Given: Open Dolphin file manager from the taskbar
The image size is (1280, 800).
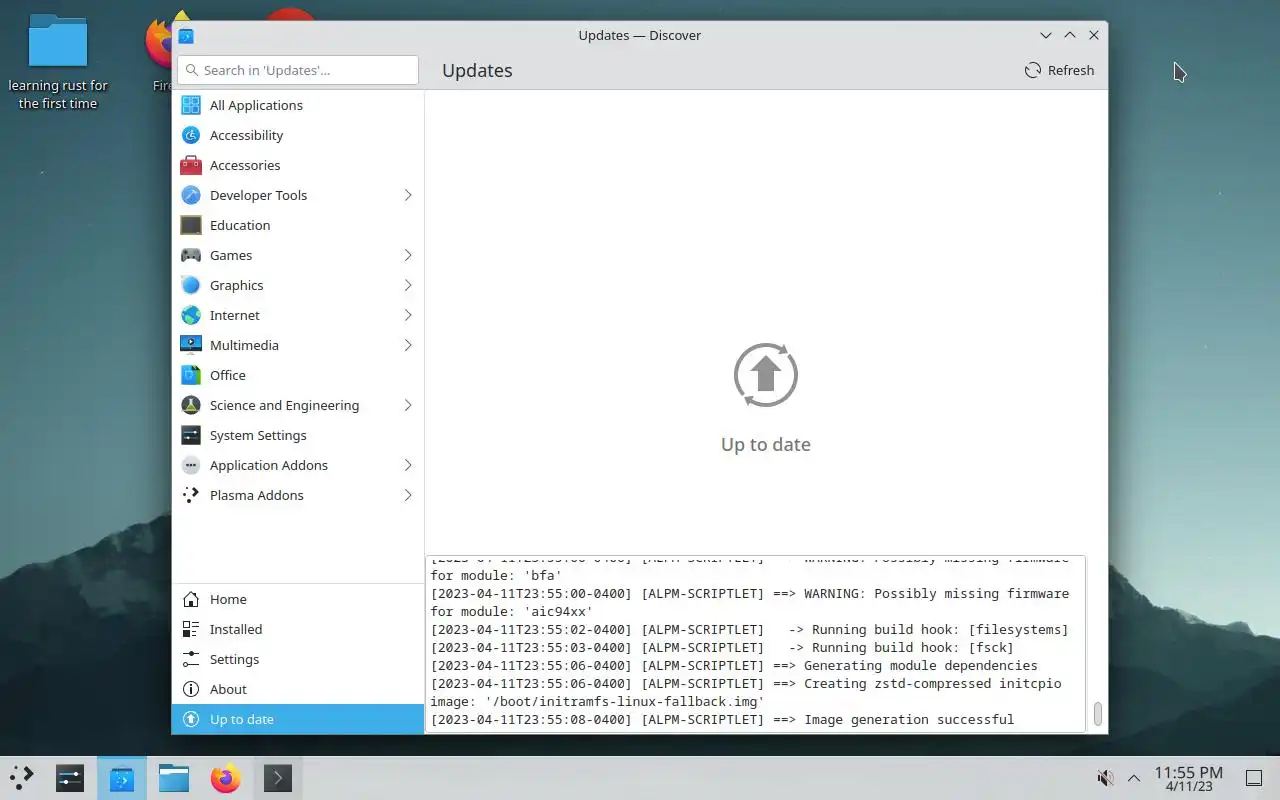Looking at the screenshot, I should tap(174, 777).
